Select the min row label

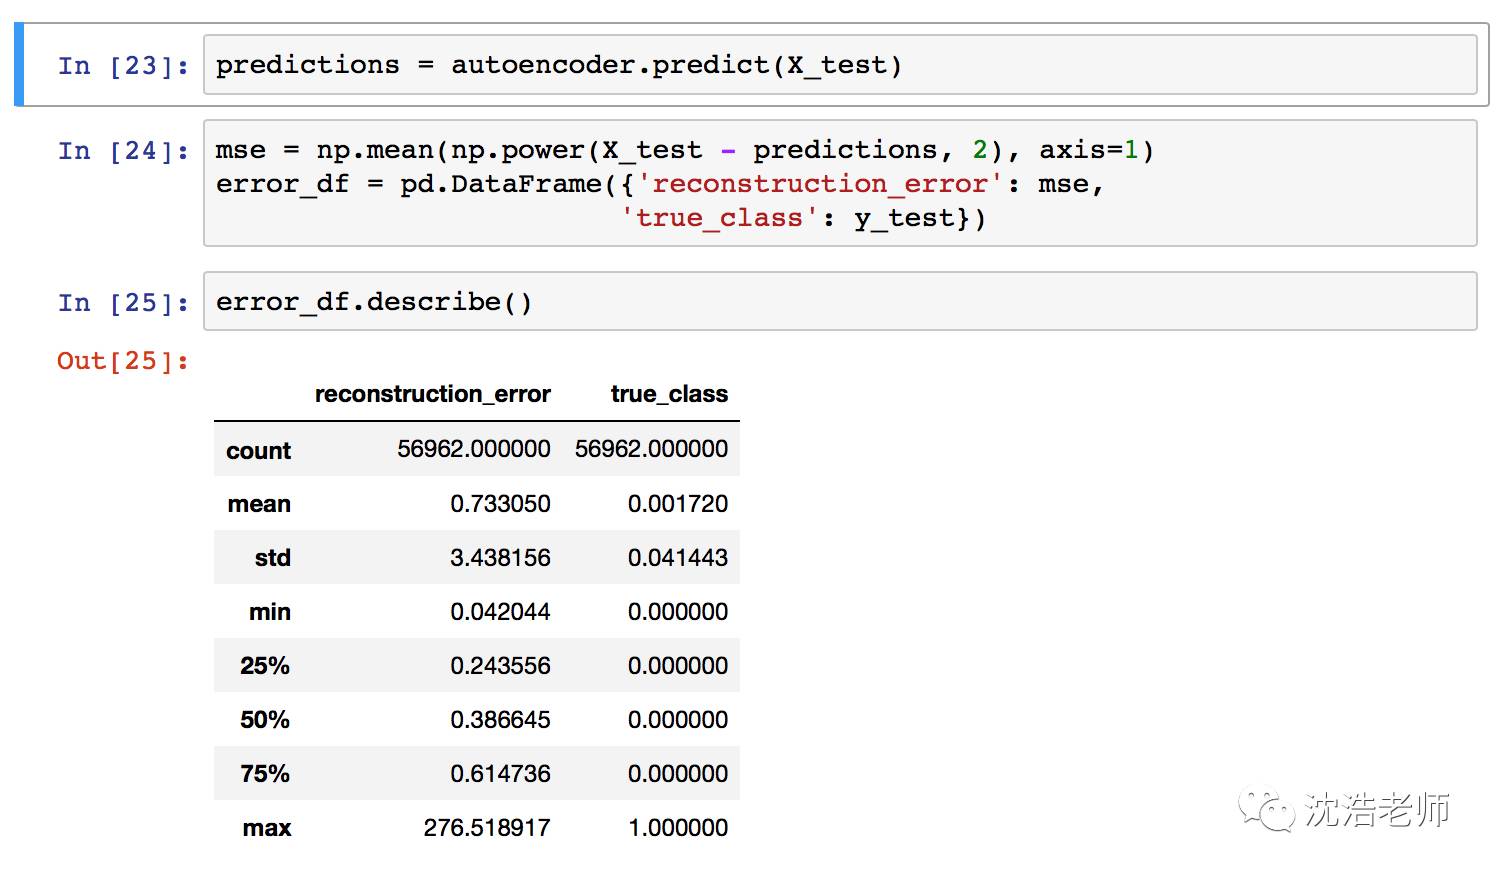point(270,612)
